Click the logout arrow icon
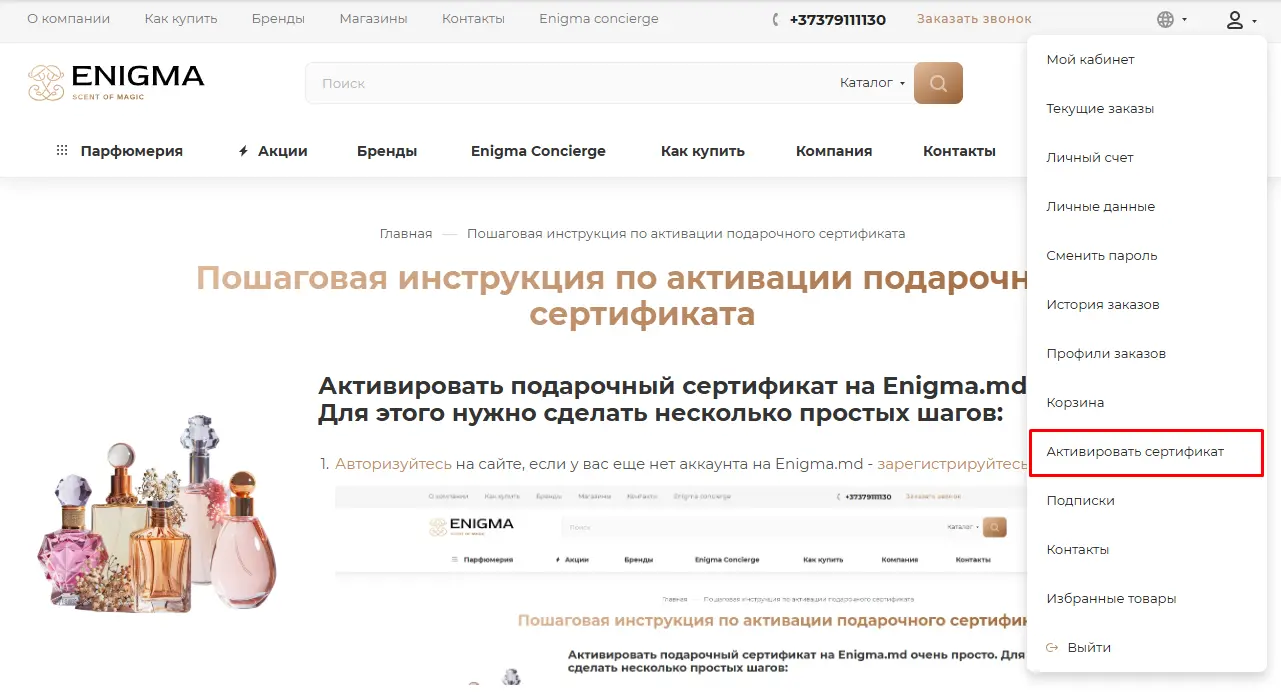1281x692 pixels. [x=1052, y=647]
